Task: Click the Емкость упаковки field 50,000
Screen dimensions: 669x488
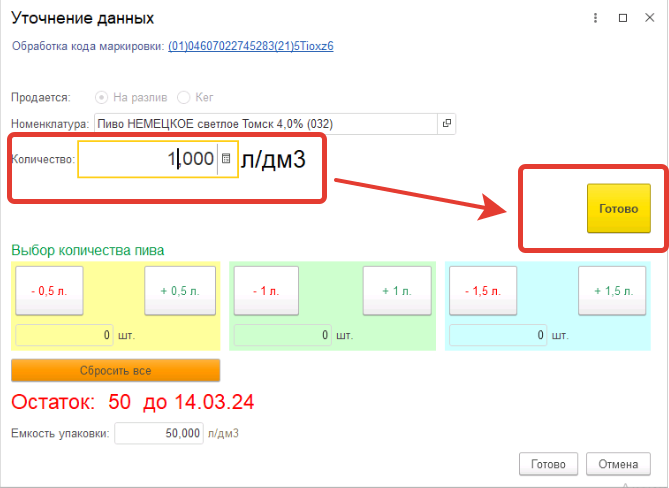Action: click(x=159, y=433)
